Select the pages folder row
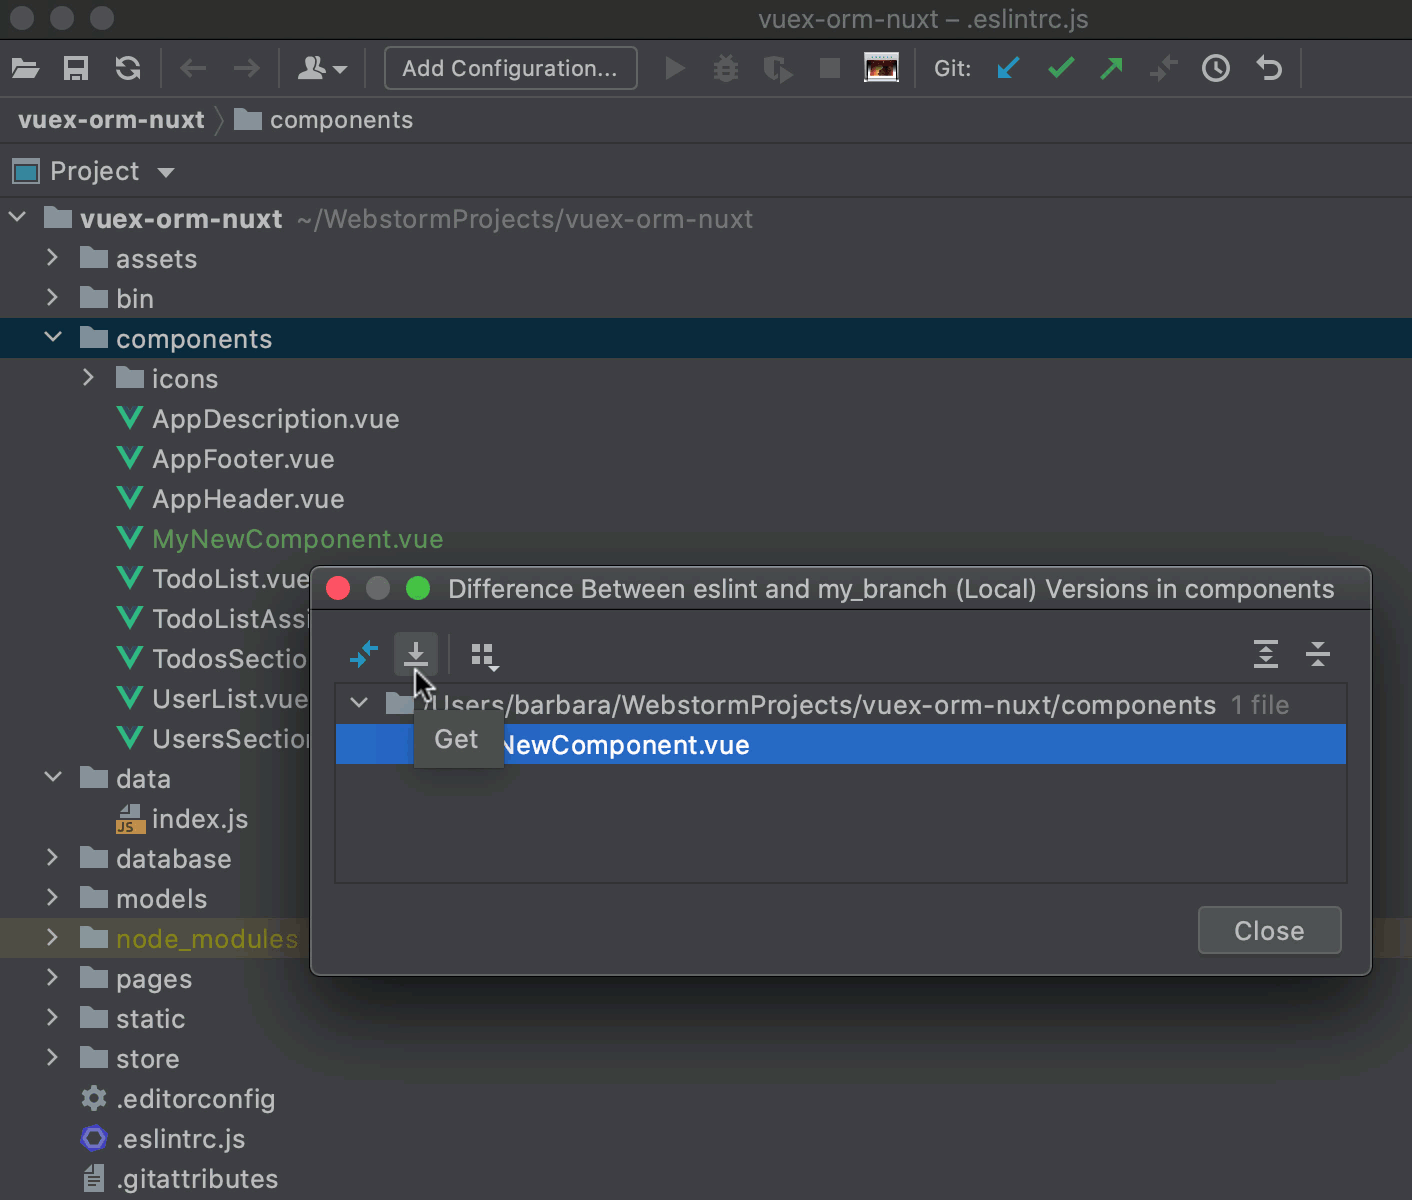The image size is (1412, 1200). click(x=155, y=978)
